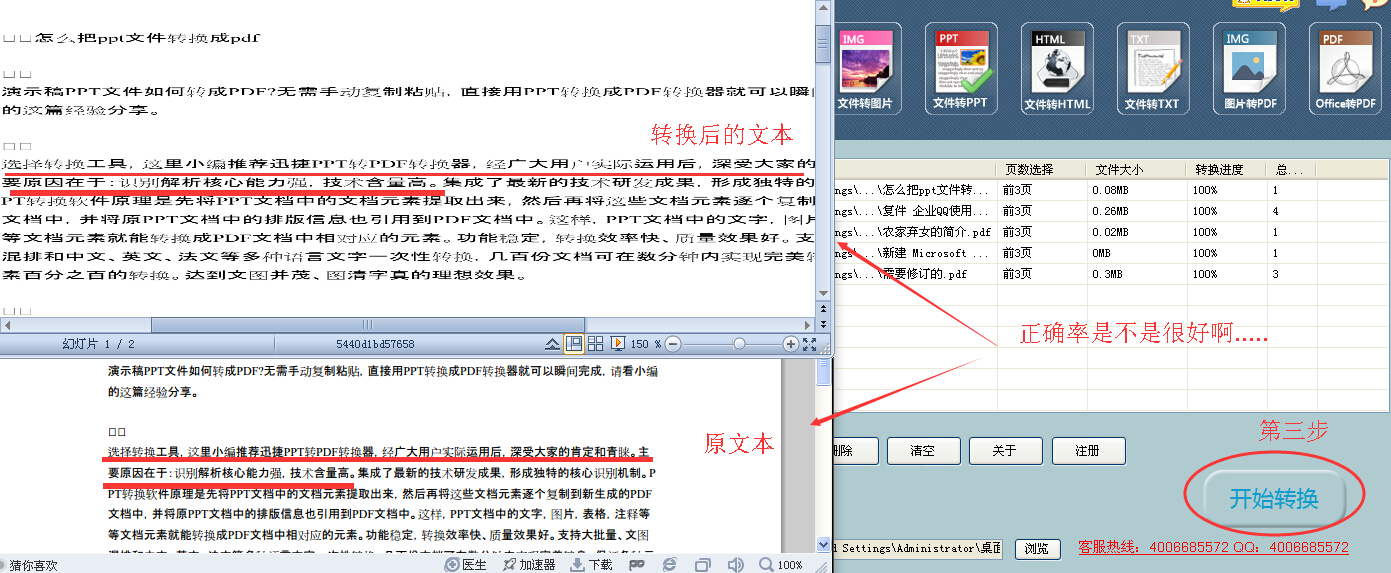This screenshot has width=1391, height=573.
Task: Click the upward arrow icon beside view buttons
Action: pos(552,344)
